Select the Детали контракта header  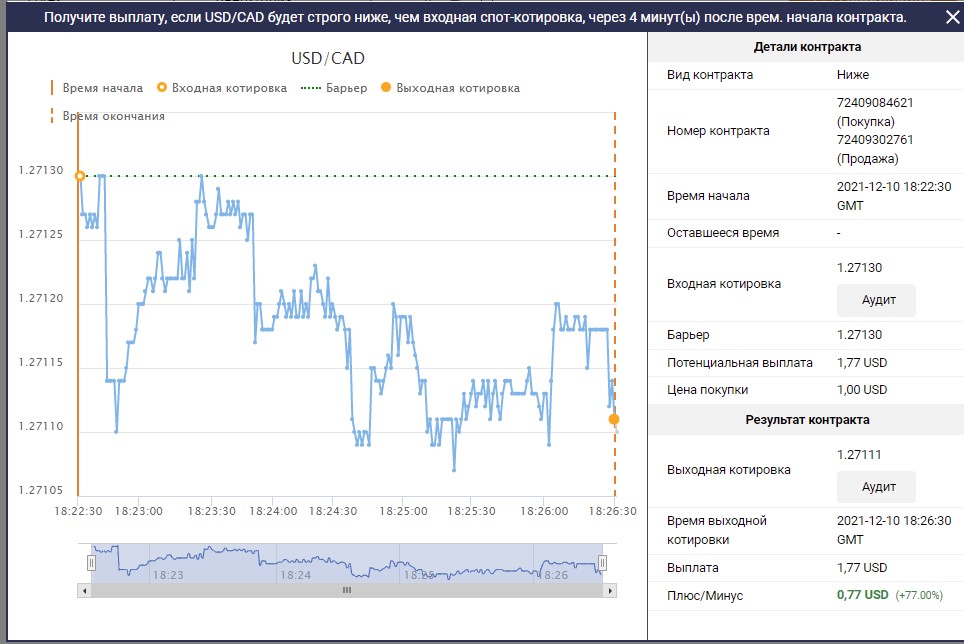(x=807, y=47)
